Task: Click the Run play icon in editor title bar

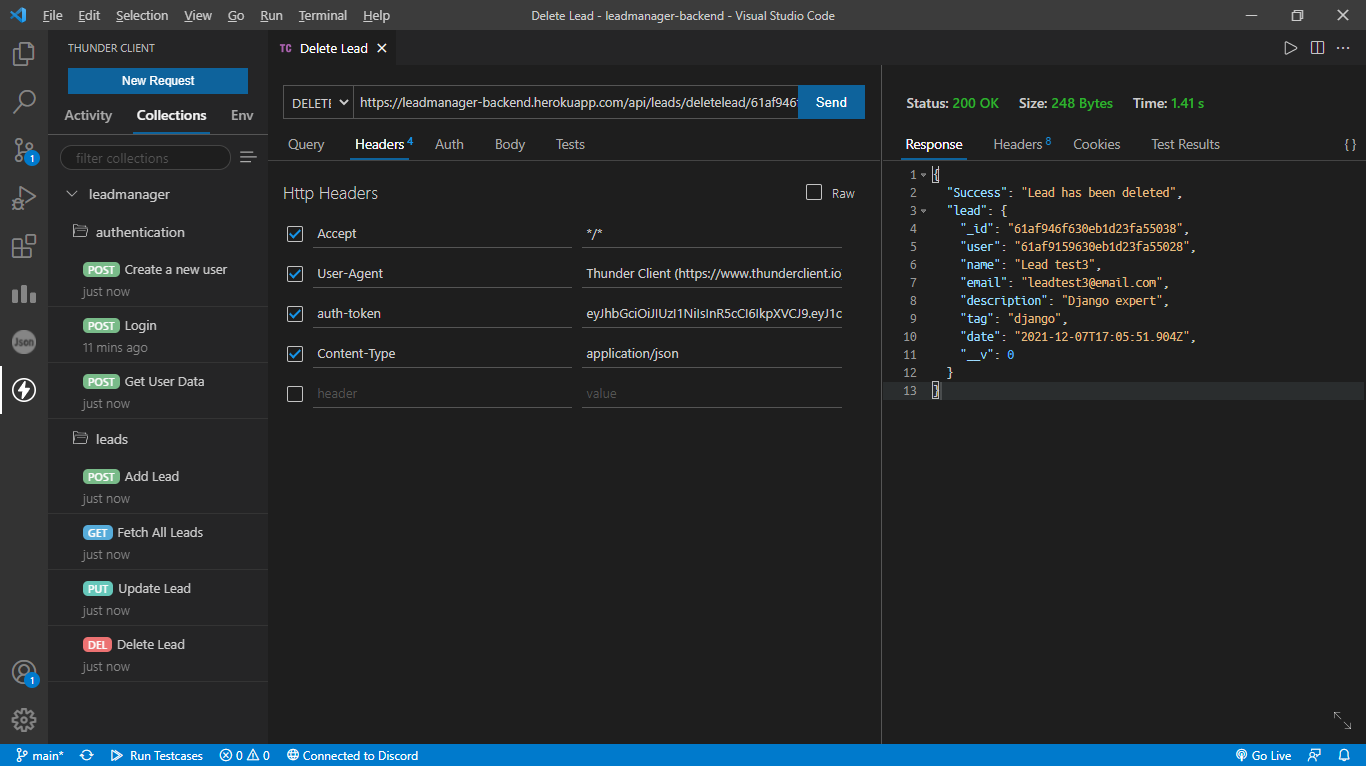Action: (x=1291, y=48)
